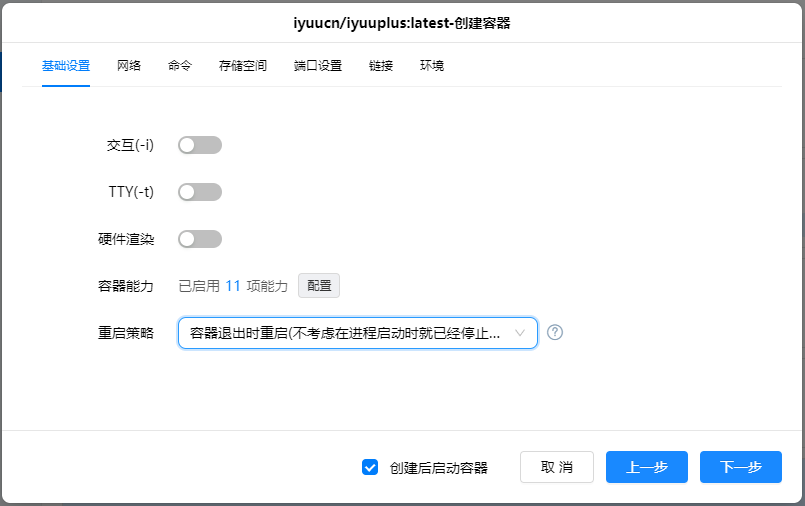Go to the 存储空间 tab
The height and width of the screenshot is (506, 805).
(x=243, y=66)
